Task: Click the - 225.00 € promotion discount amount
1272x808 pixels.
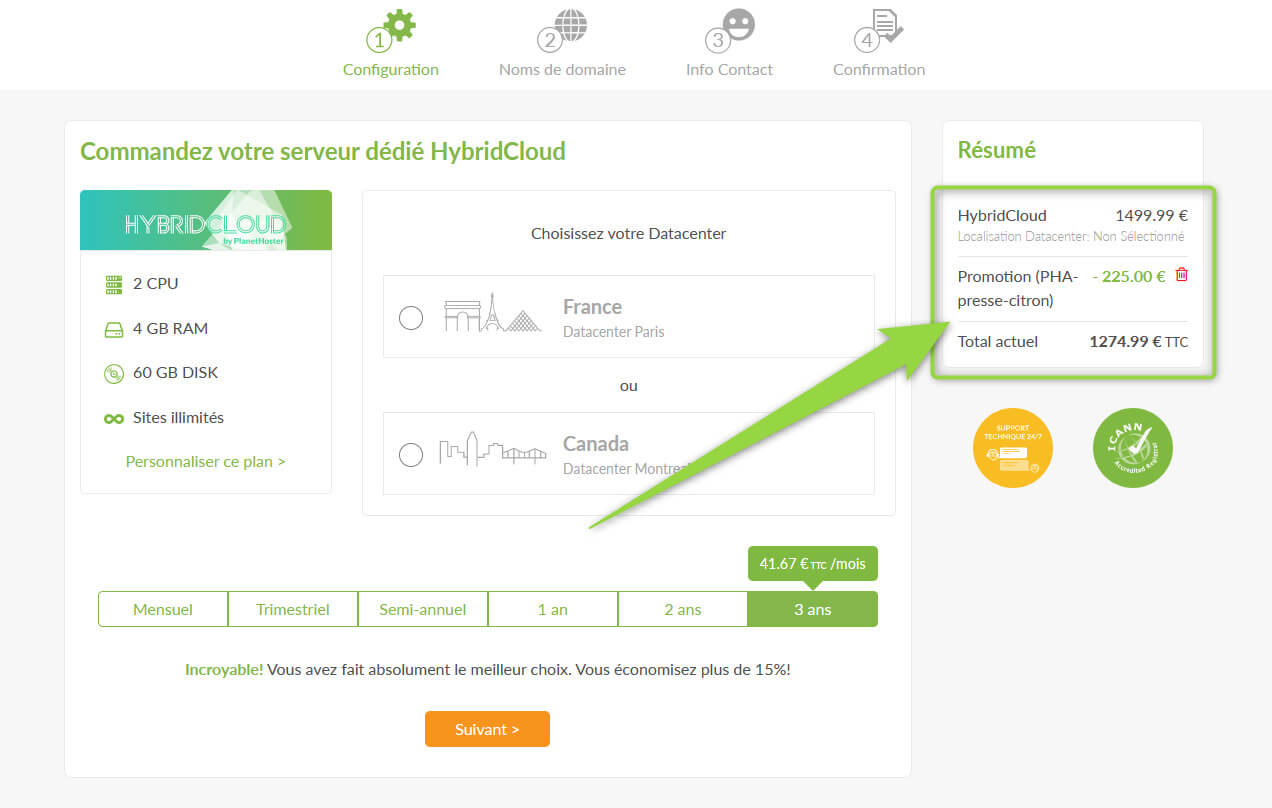Action: point(1129,276)
